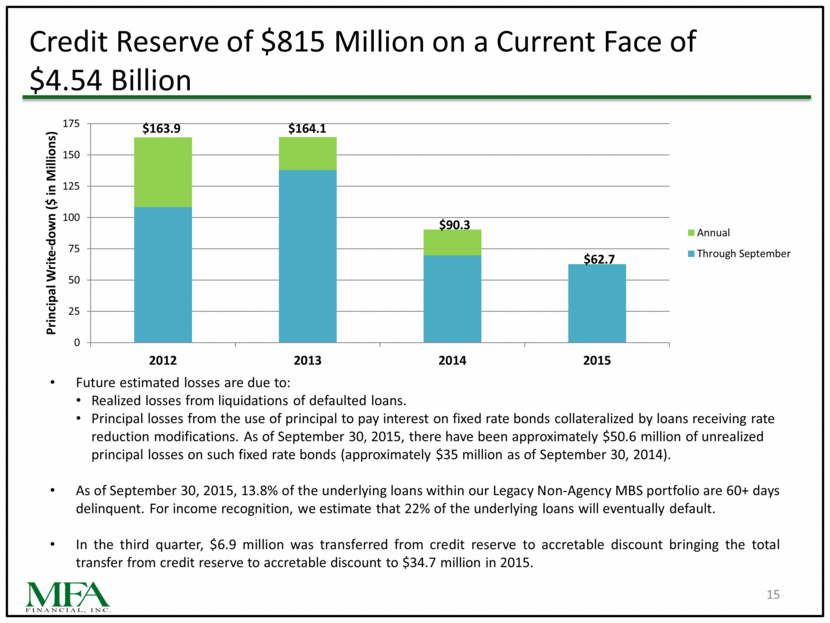Select the 2014 green Annual bar segment
This screenshot has height=623, width=830.
point(453,242)
